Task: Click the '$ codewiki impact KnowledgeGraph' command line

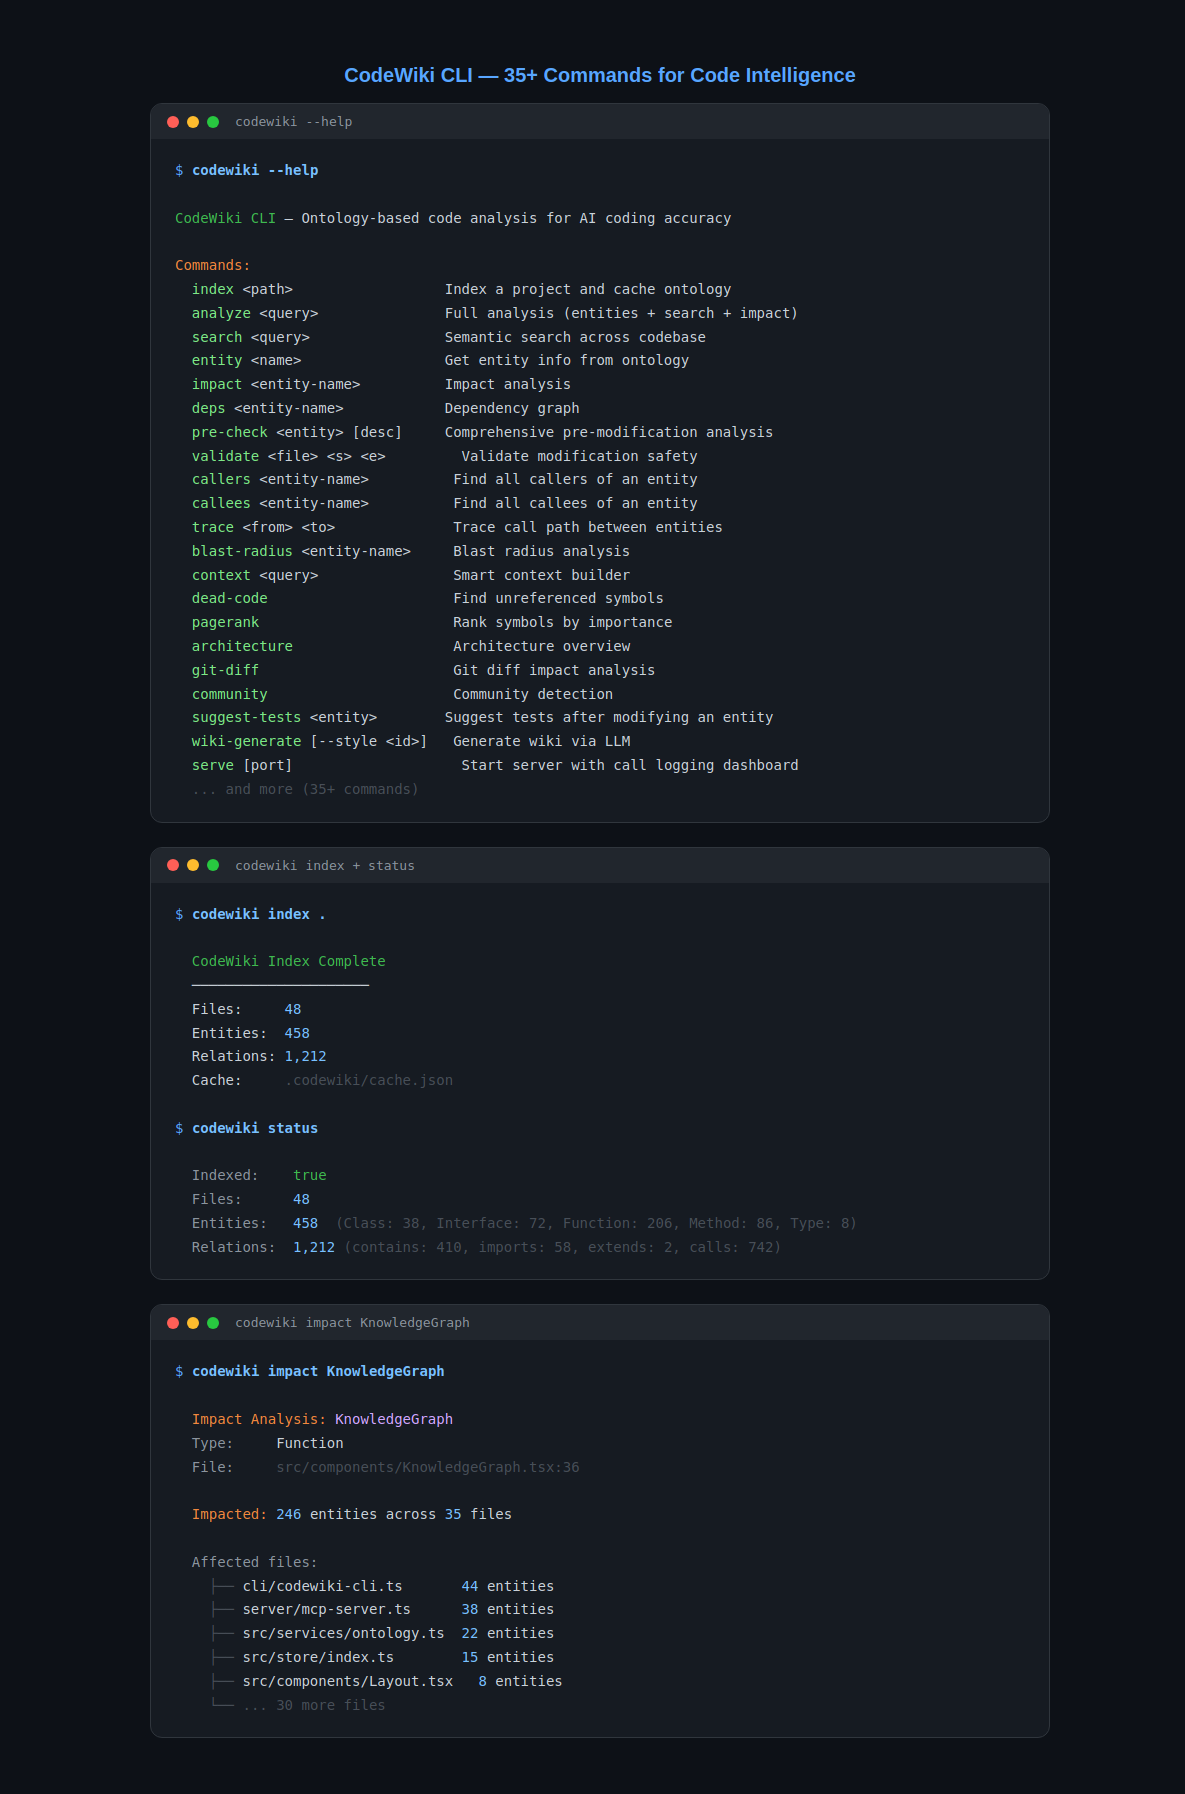Action: click(x=310, y=1372)
